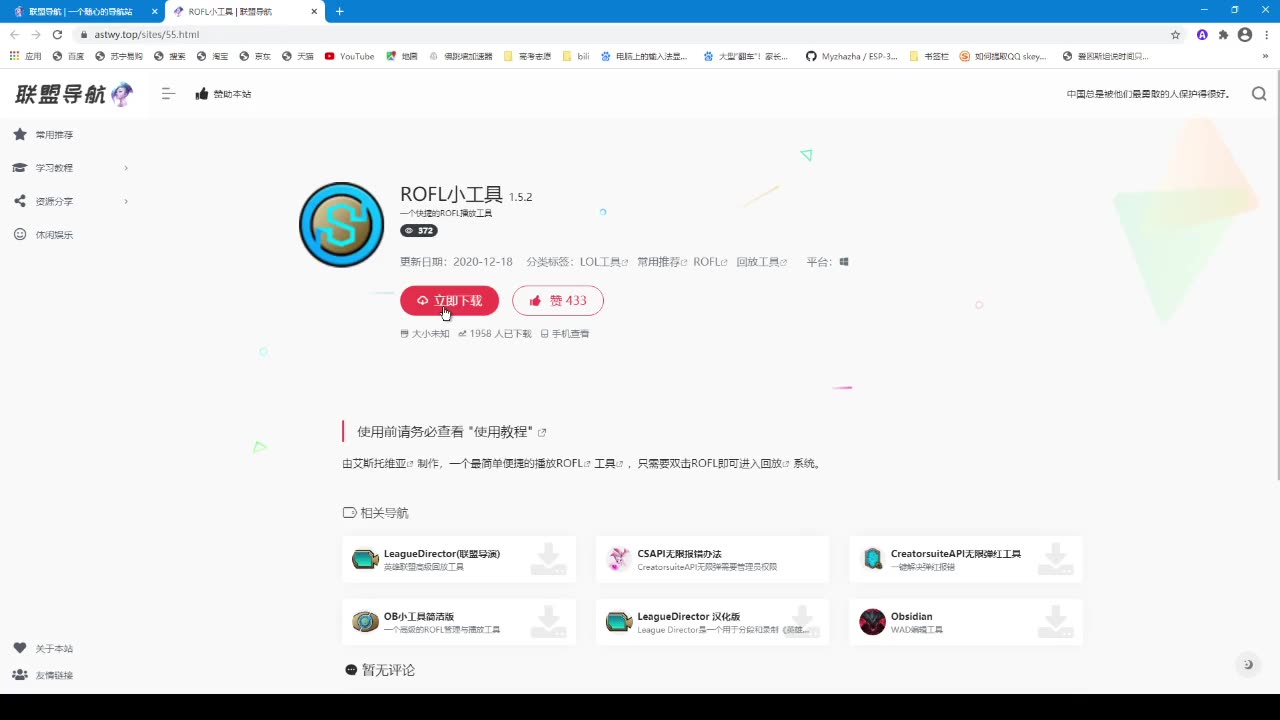Click the 1958 人已下载 download count
1280x720 pixels.
(x=495, y=334)
